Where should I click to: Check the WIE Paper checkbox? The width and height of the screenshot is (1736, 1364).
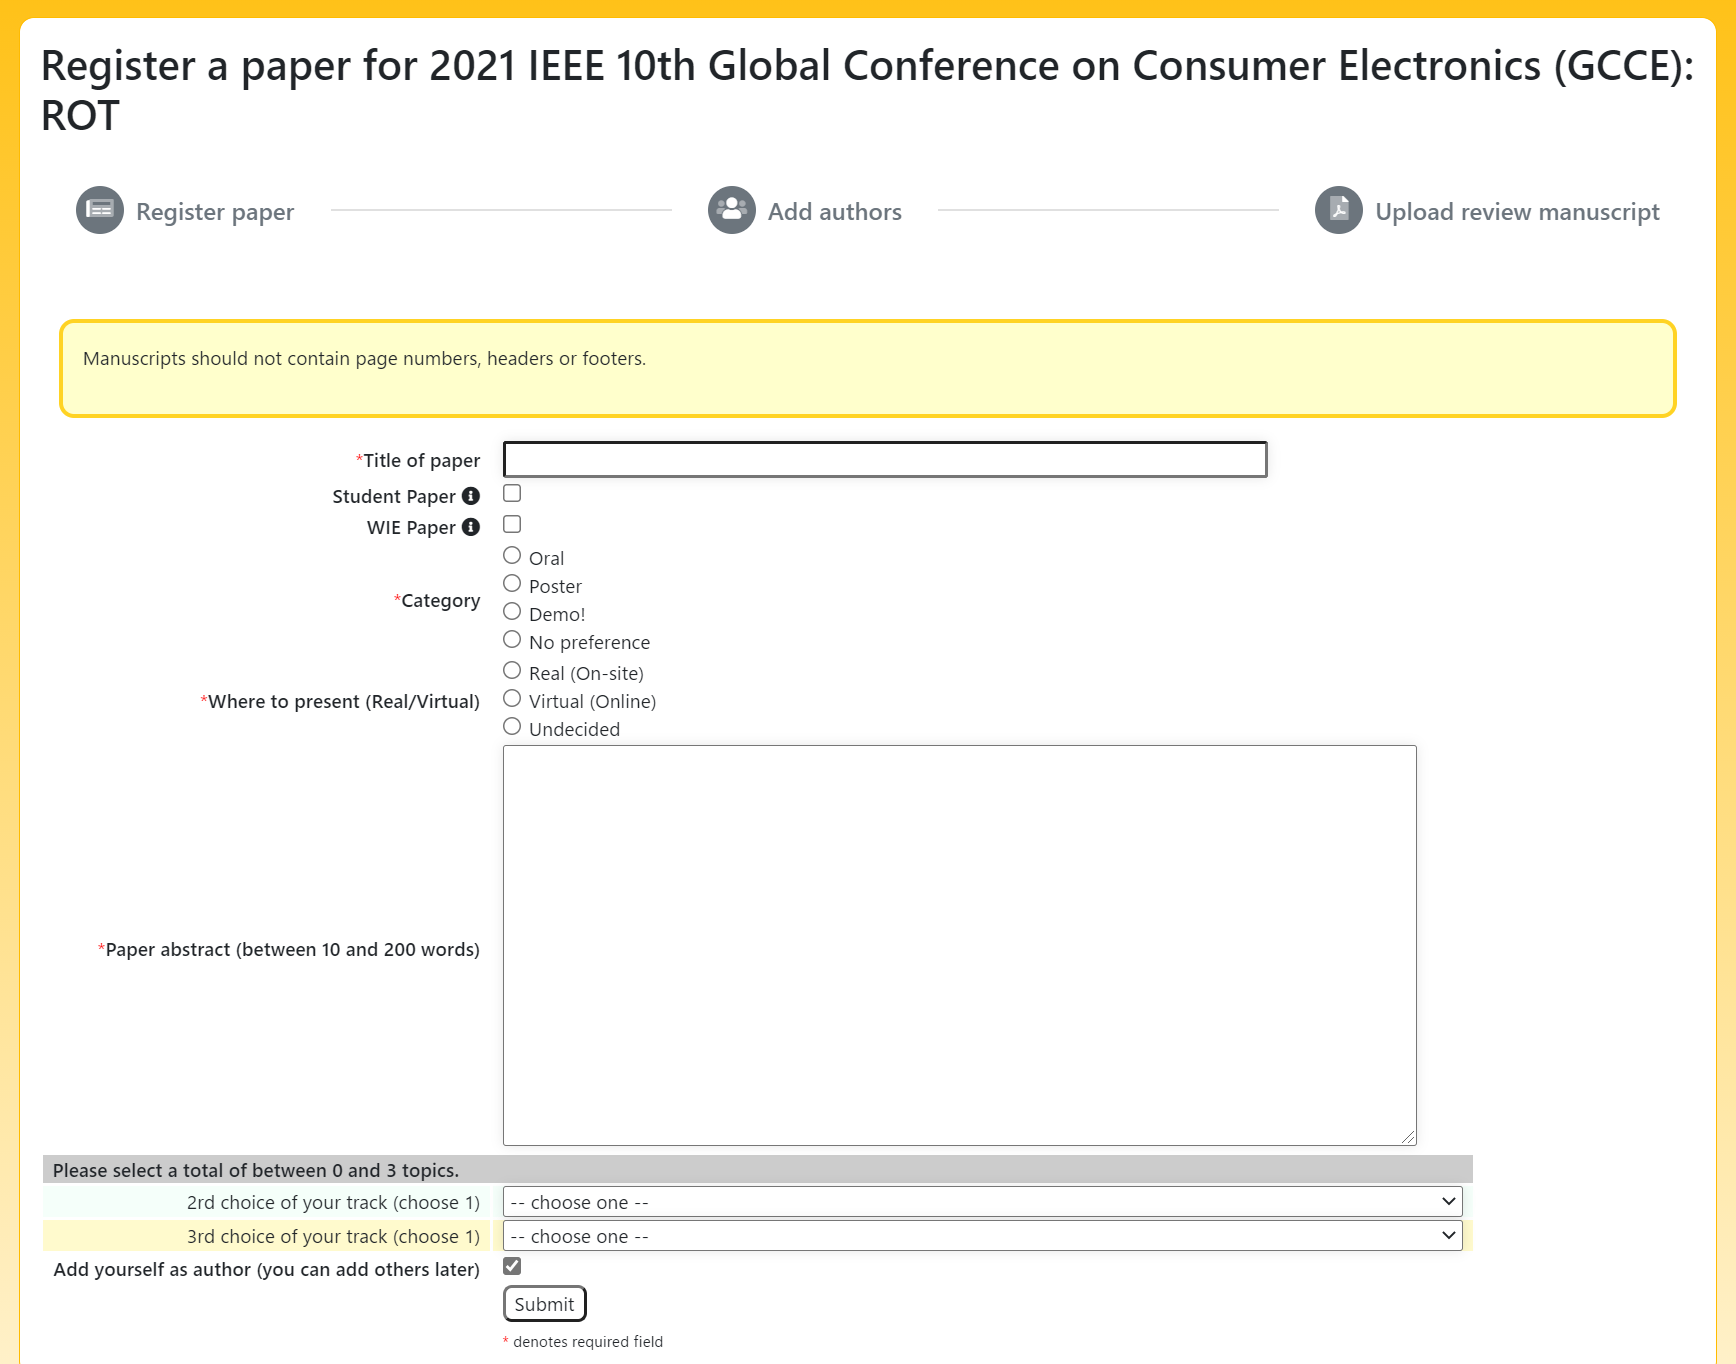click(512, 524)
